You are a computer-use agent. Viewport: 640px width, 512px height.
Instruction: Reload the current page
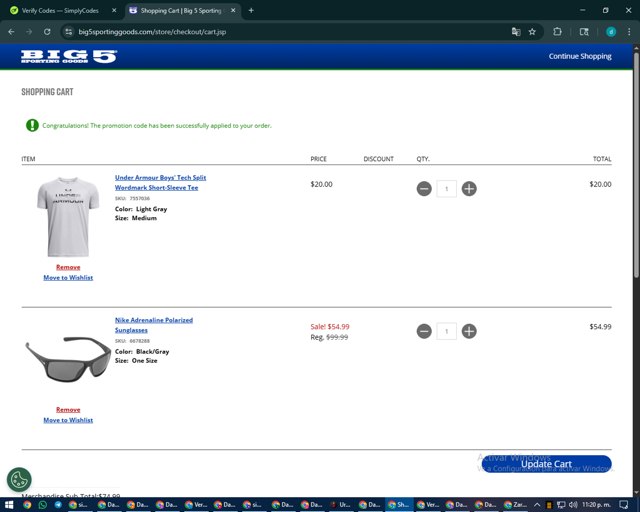[47, 32]
